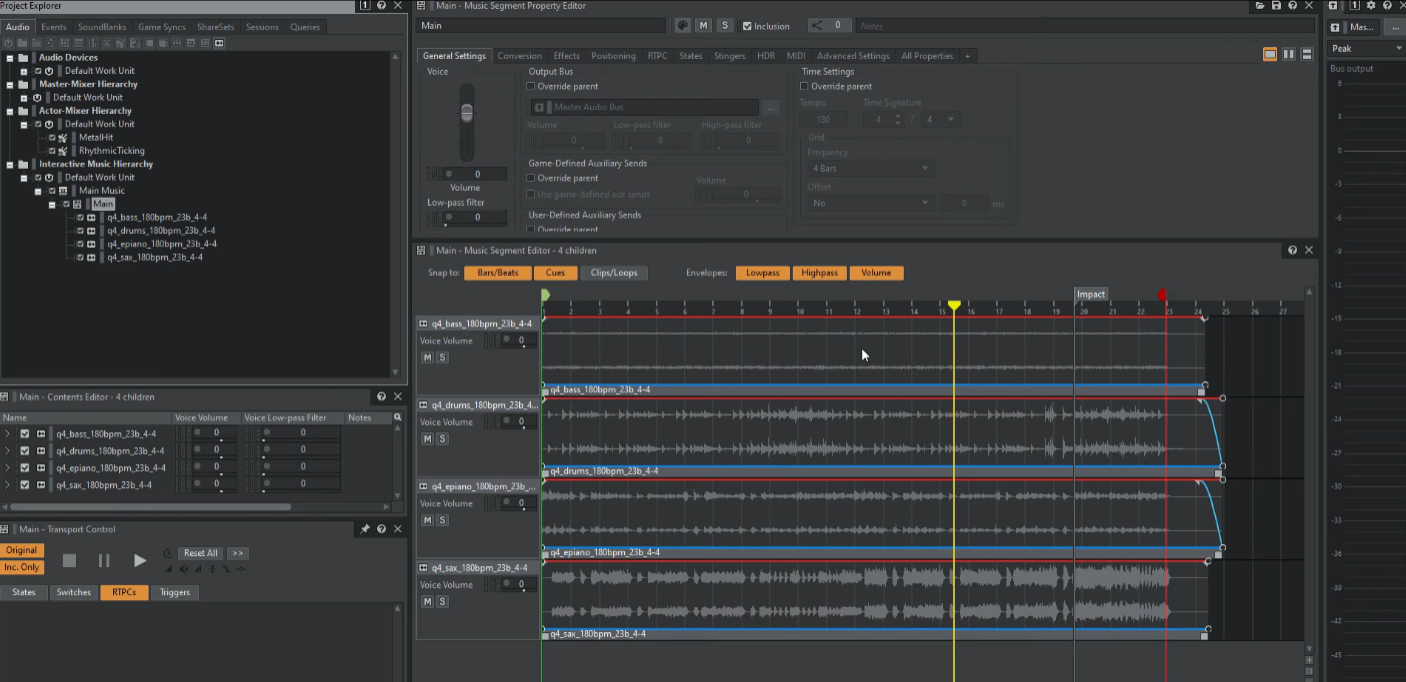Viewport: 1406px width, 682px height.
Task: Switch to the SoundBanks tab
Action: click(x=102, y=27)
